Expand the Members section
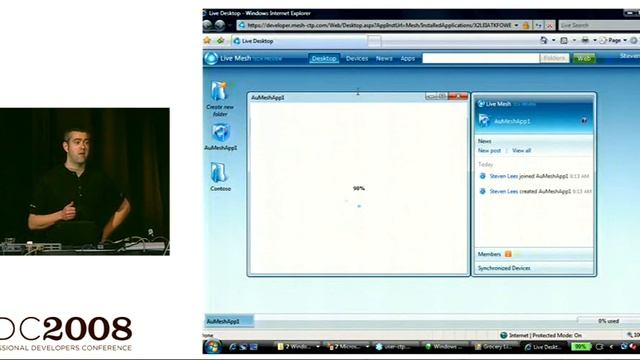640x360 pixels. pos(534,254)
